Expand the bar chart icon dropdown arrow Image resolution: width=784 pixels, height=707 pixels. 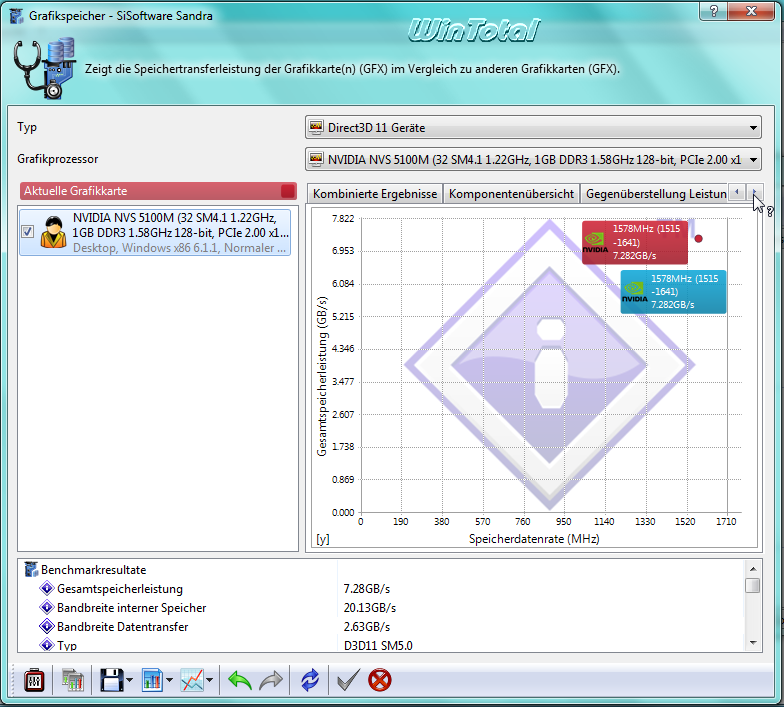(x=170, y=680)
